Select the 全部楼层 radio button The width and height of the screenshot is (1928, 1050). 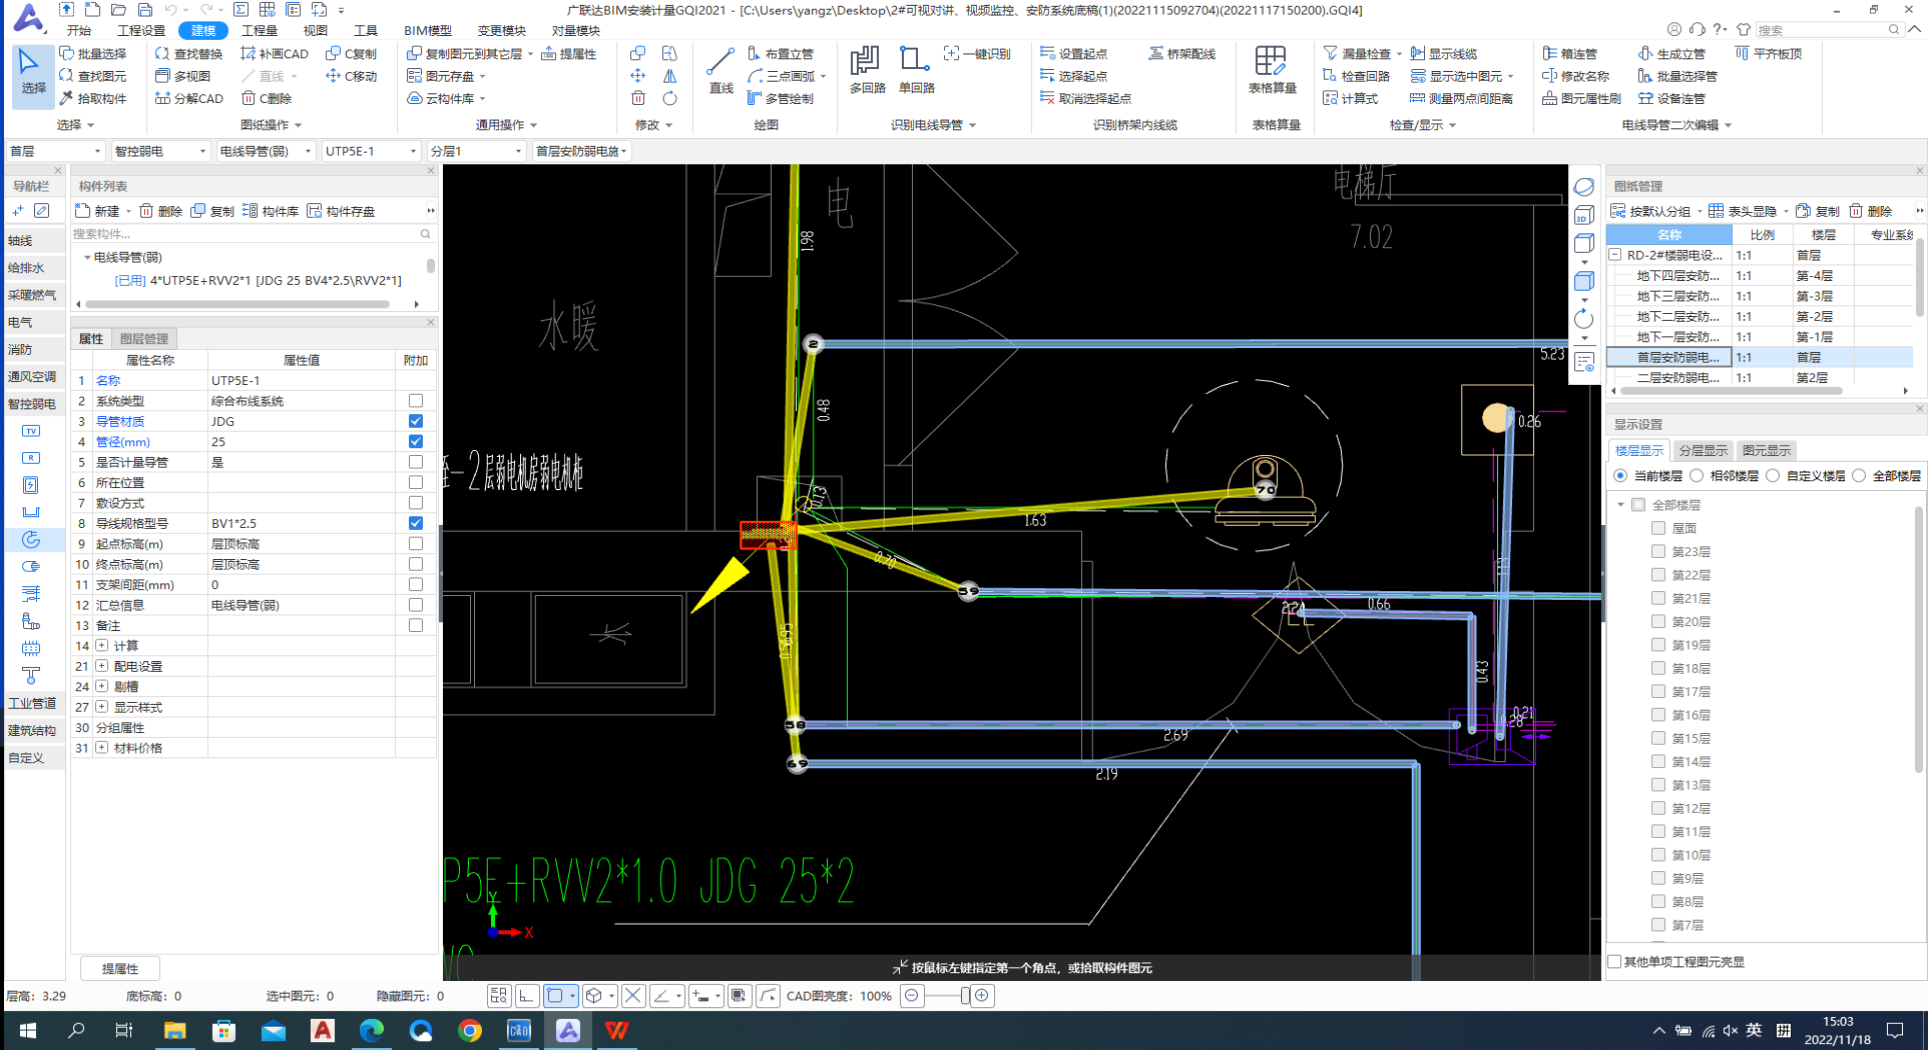point(1859,476)
